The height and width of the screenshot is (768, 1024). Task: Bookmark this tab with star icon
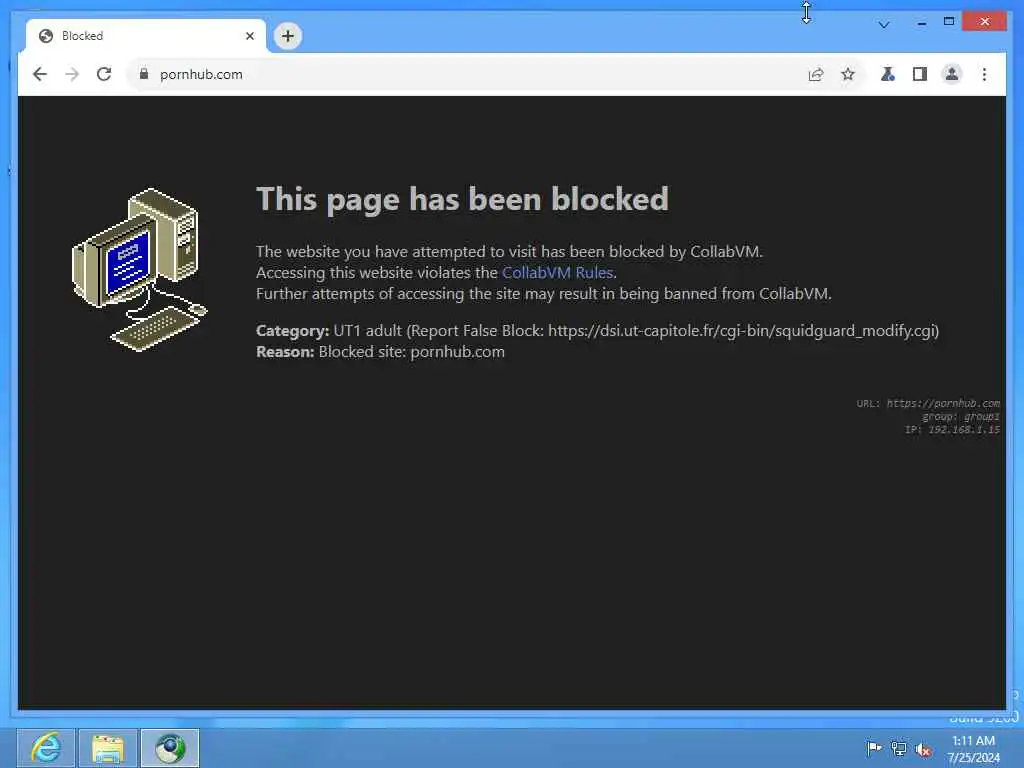(848, 74)
